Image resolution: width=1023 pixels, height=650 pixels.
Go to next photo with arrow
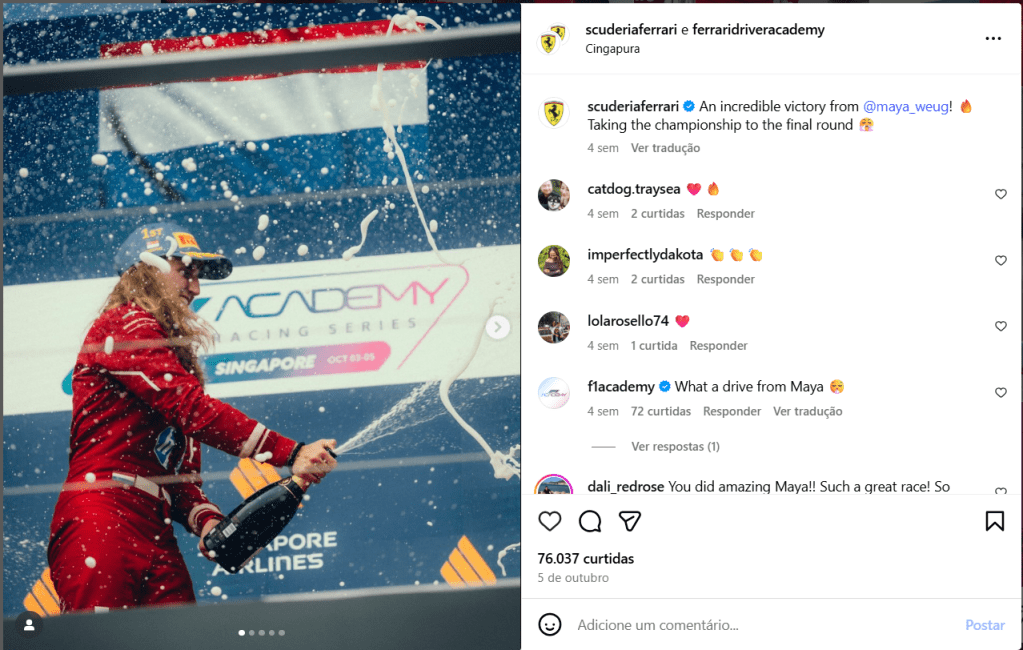[497, 327]
